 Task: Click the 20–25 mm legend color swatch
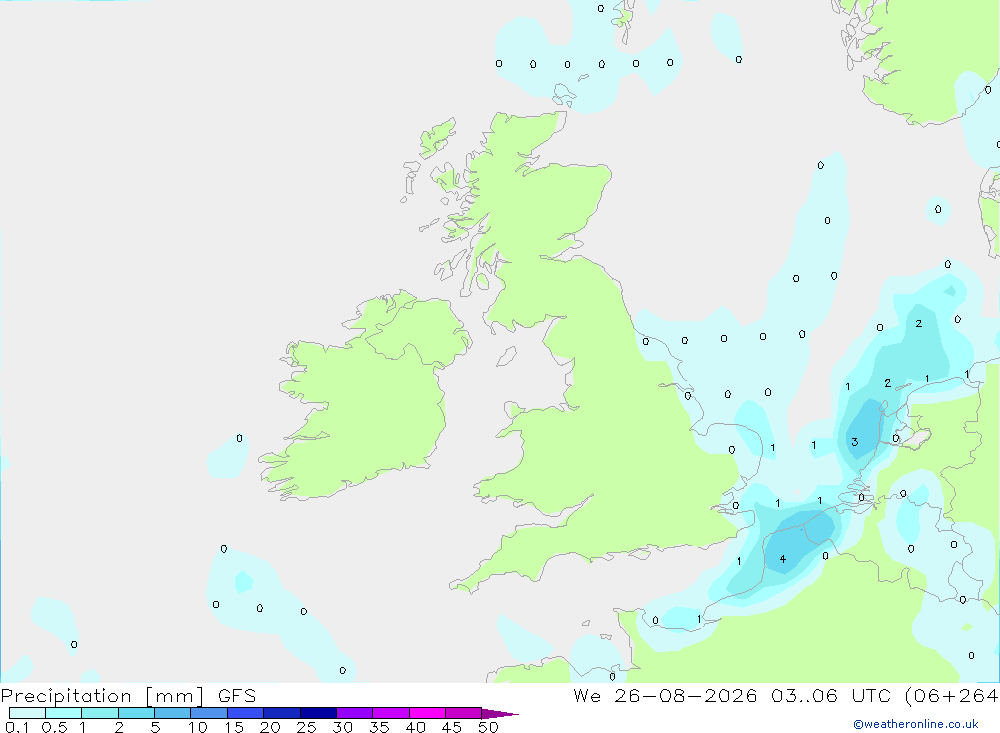(282, 713)
